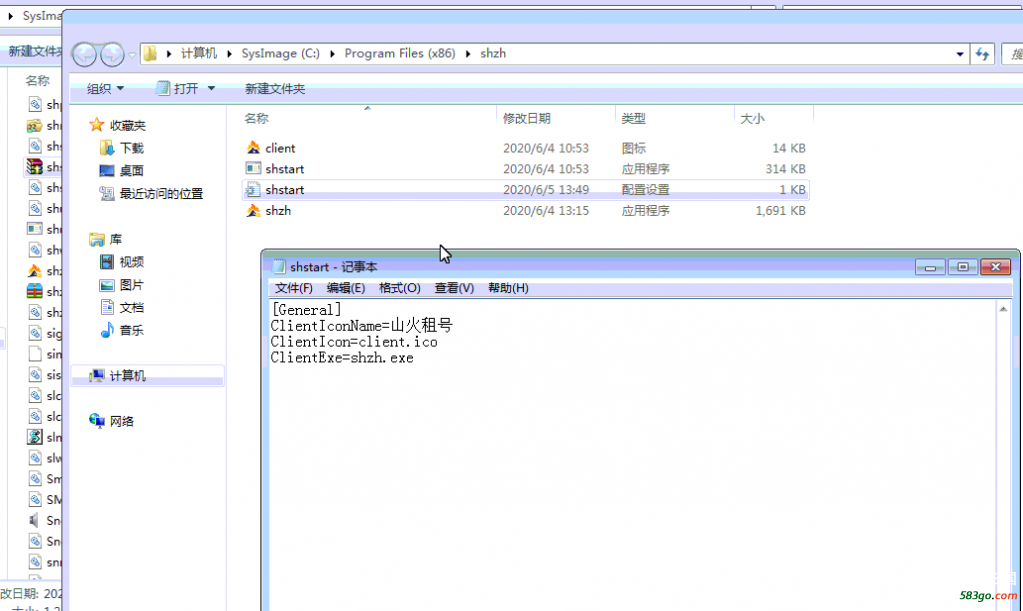Open the 网络 network icon
Viewport: 1023px width, 611px height.
[97, 421]
